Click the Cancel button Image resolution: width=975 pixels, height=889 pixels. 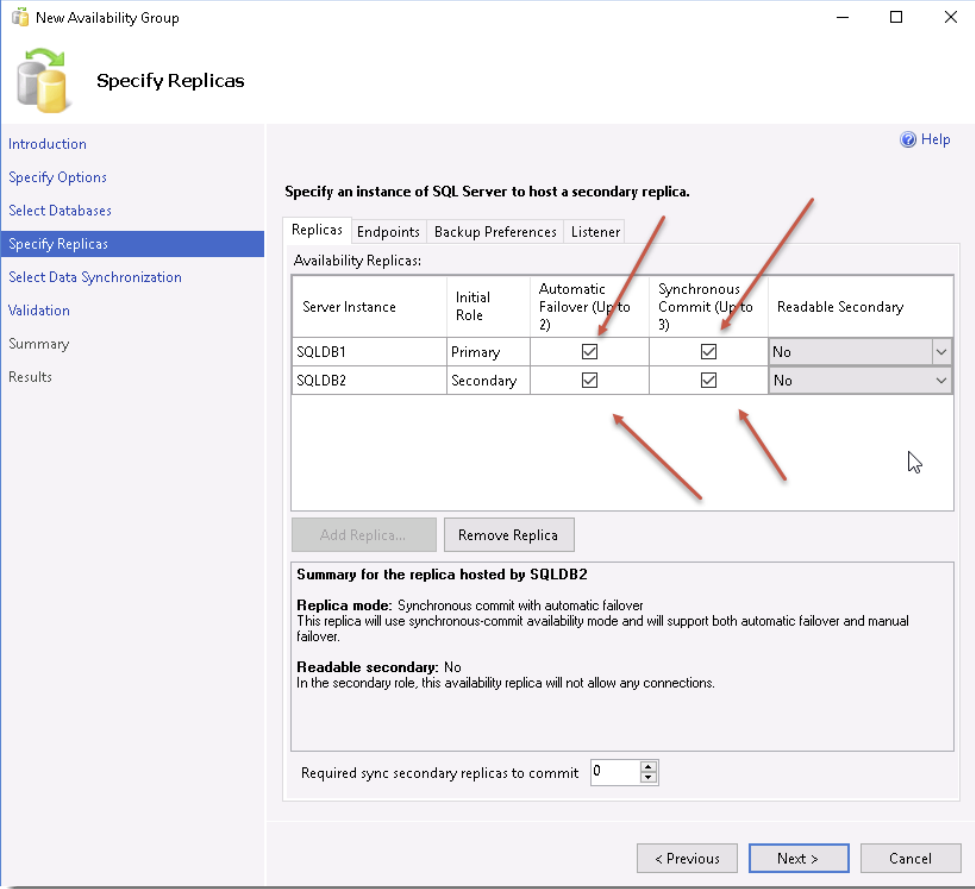coord(910,859)
